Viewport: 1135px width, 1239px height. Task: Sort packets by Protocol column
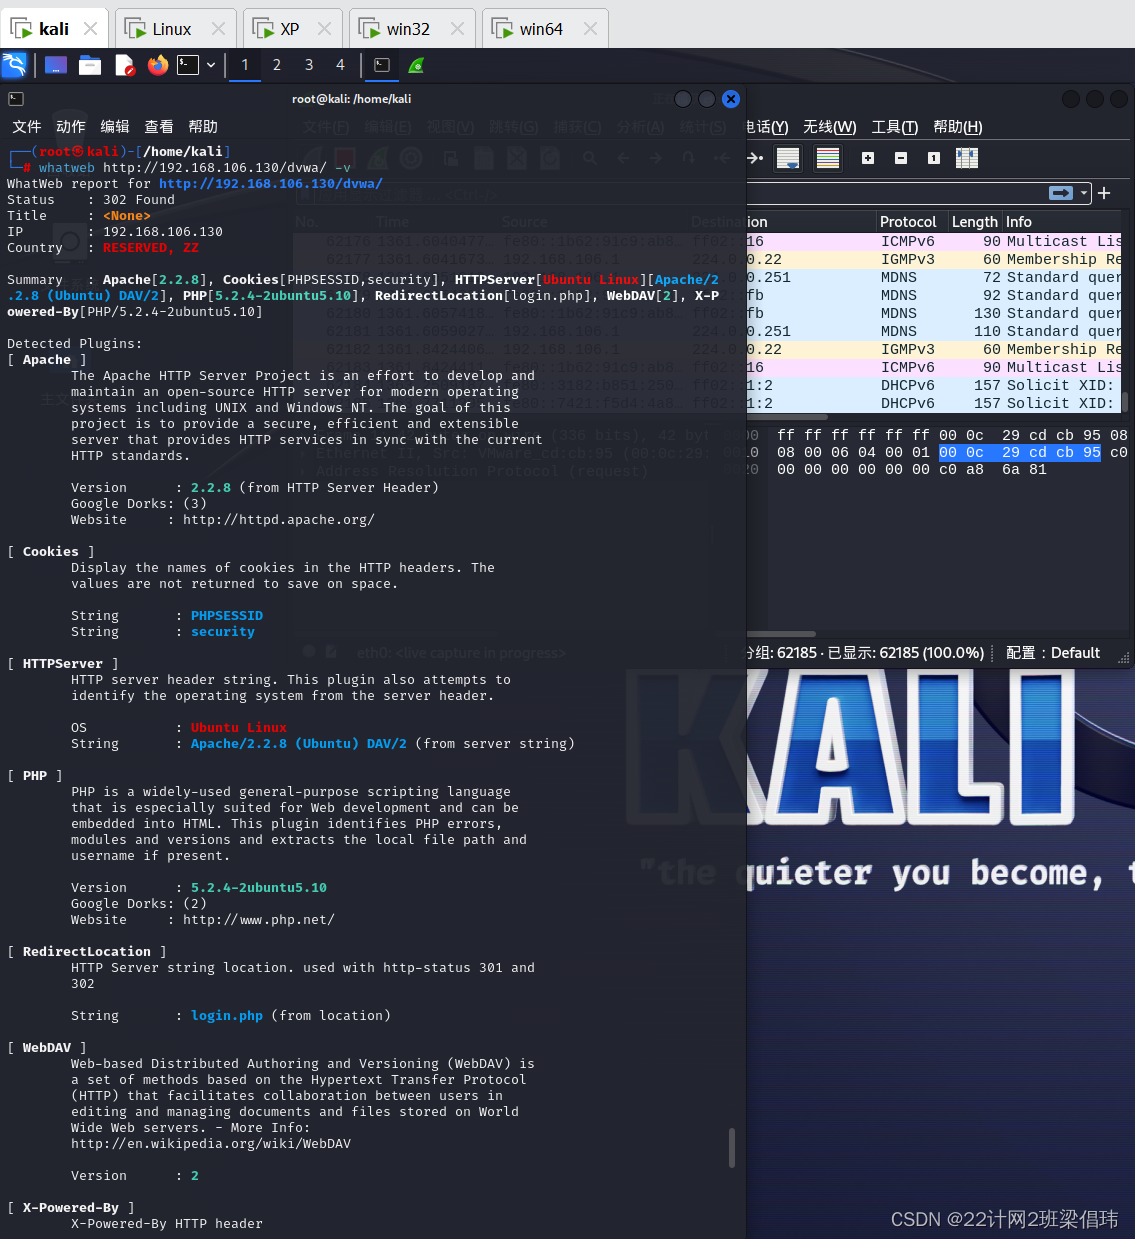pos(908,222)
